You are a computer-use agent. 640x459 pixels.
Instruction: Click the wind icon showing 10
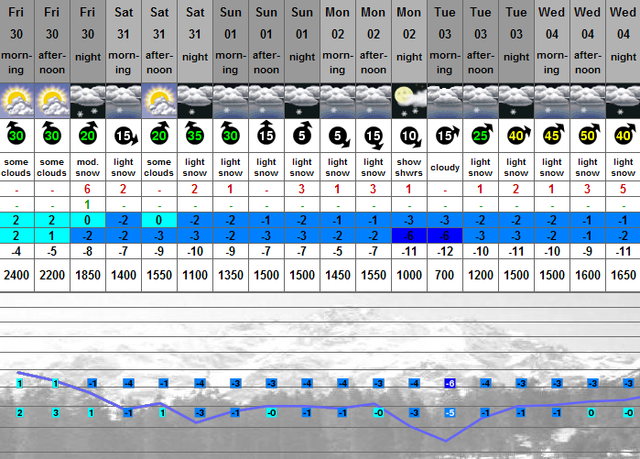(410, 137)
